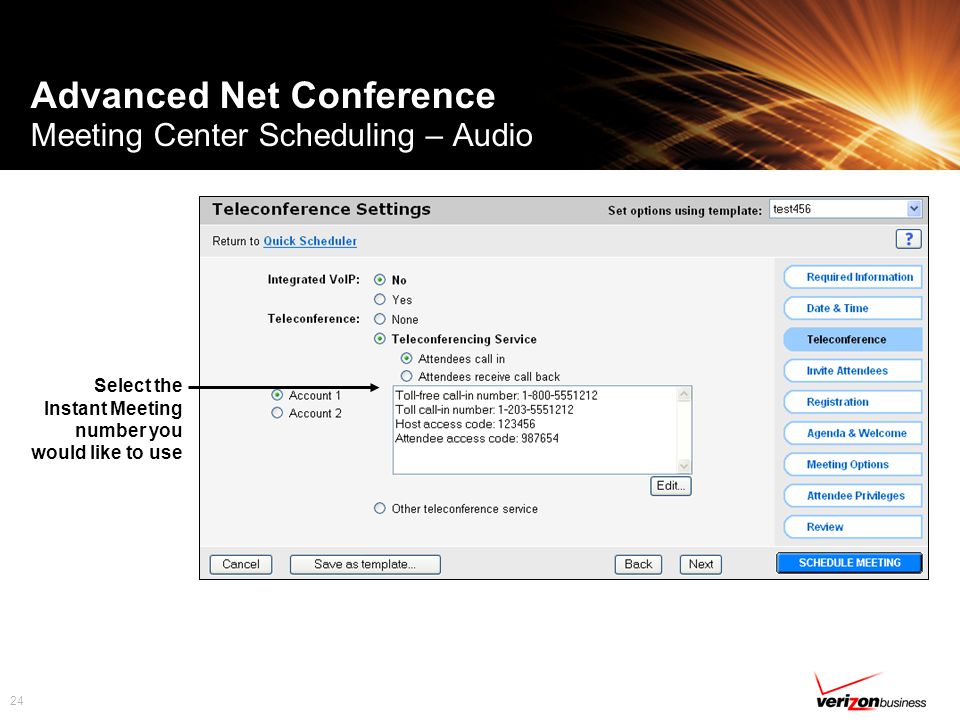Click Host access code: 123456 line
The image size is (960, 720).
pos(465,424)
